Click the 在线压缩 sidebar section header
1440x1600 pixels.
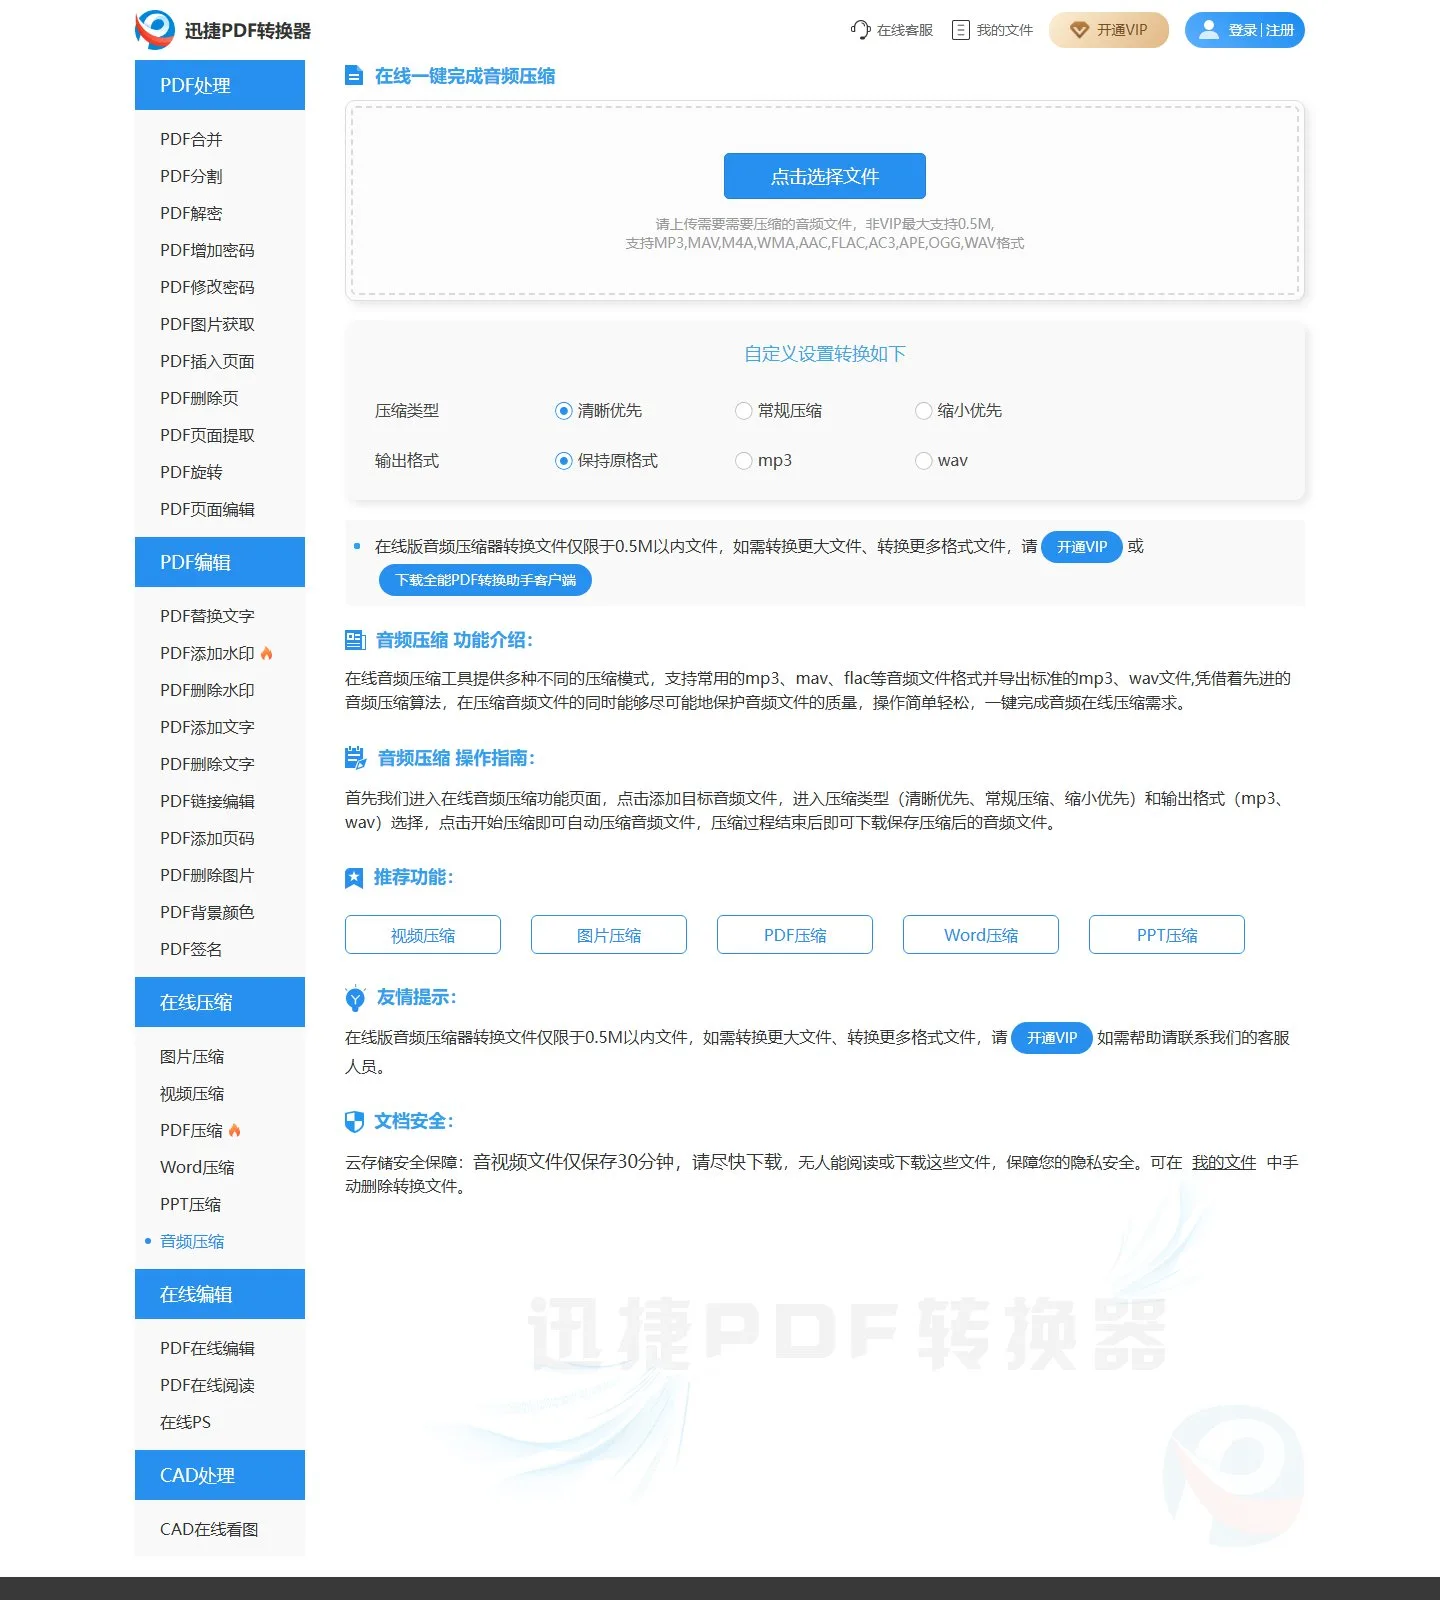220,1002
